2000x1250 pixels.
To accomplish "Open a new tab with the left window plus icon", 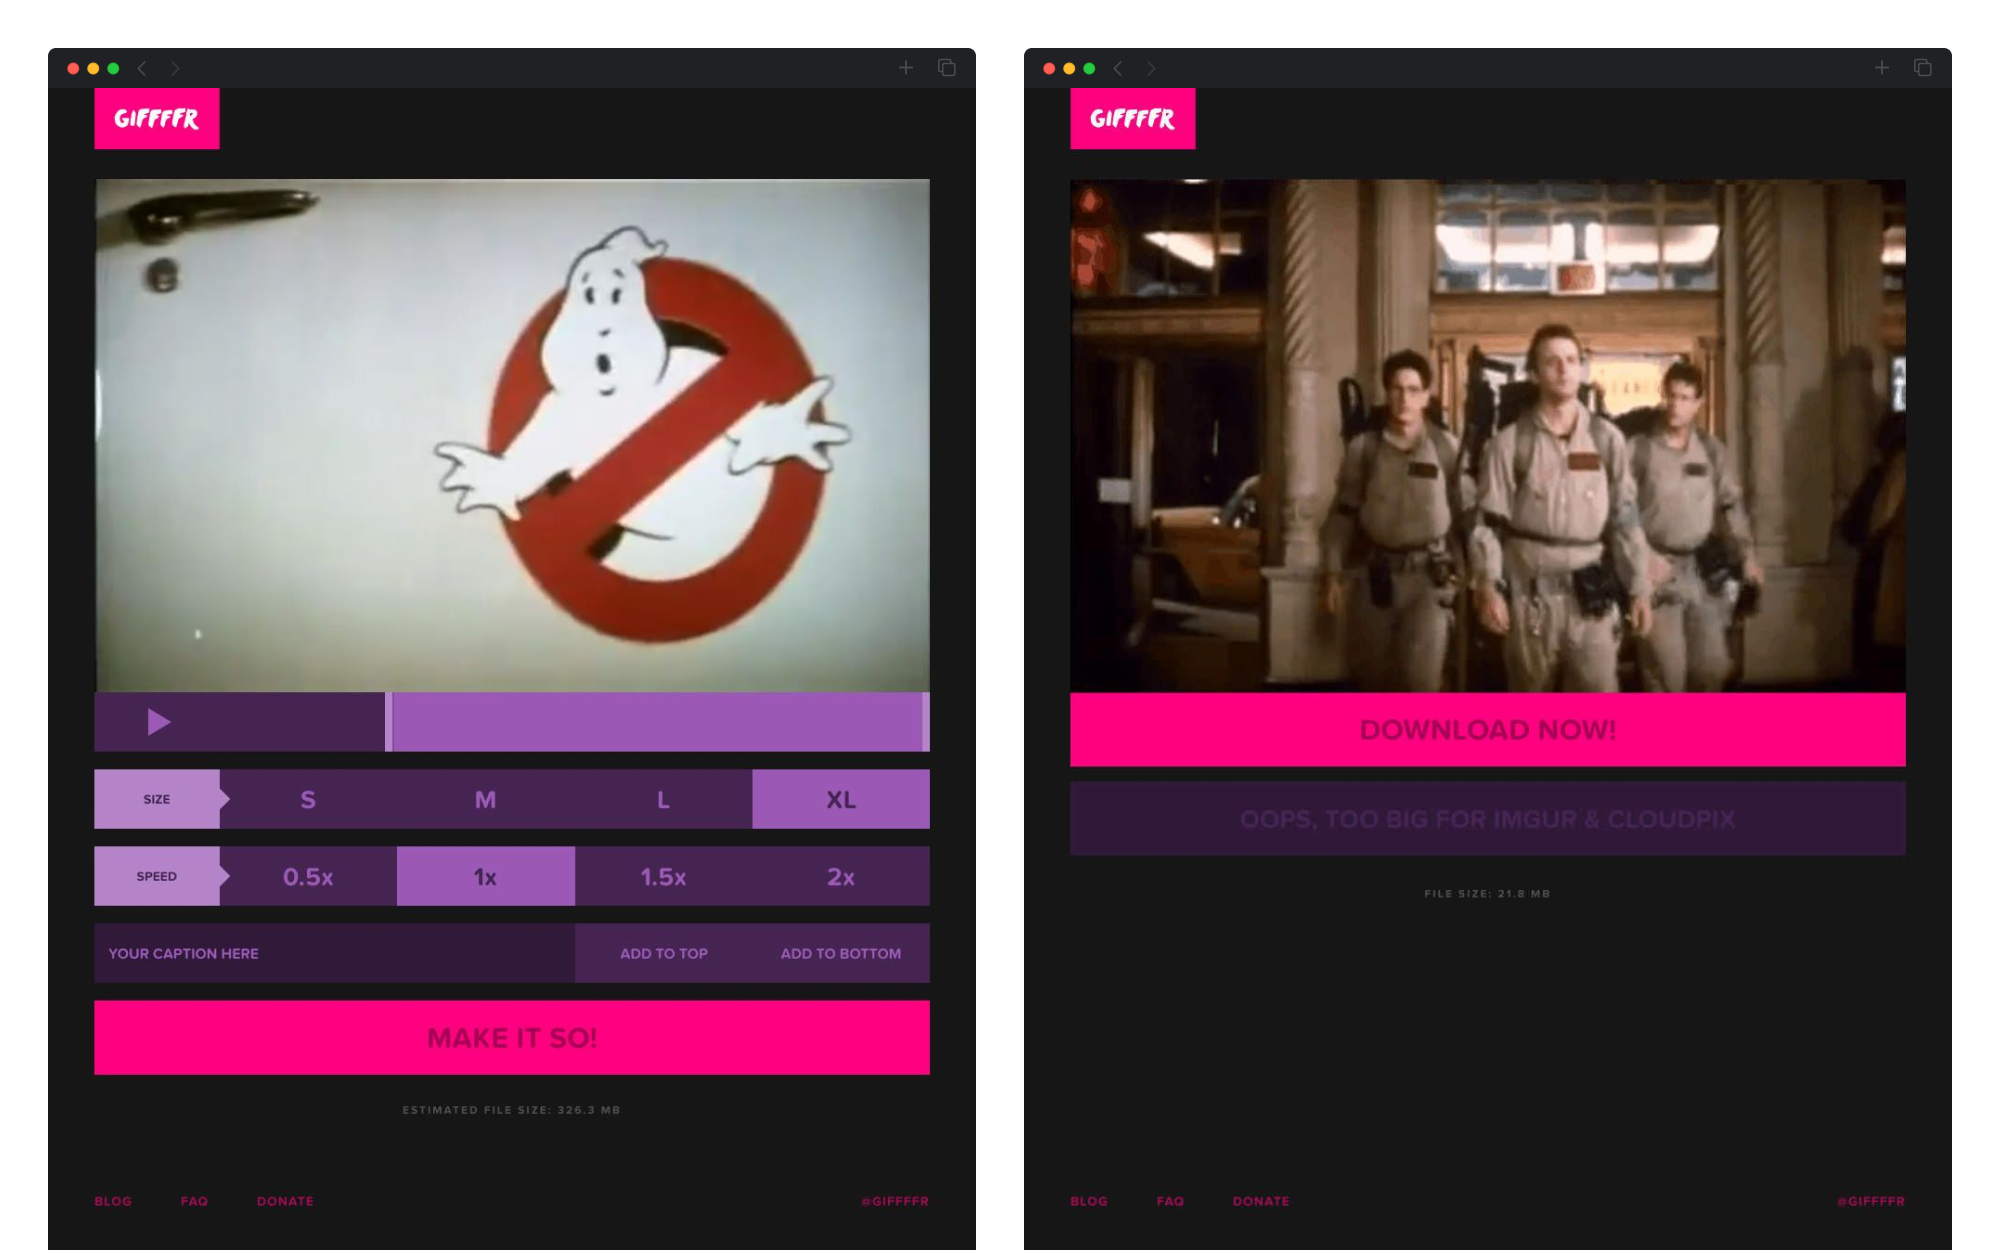I will tap(906, 68).
